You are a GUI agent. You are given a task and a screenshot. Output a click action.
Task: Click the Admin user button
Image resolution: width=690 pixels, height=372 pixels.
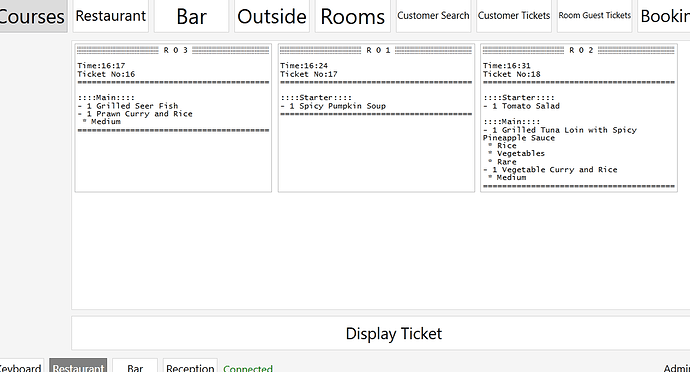(x=676, y=368)
